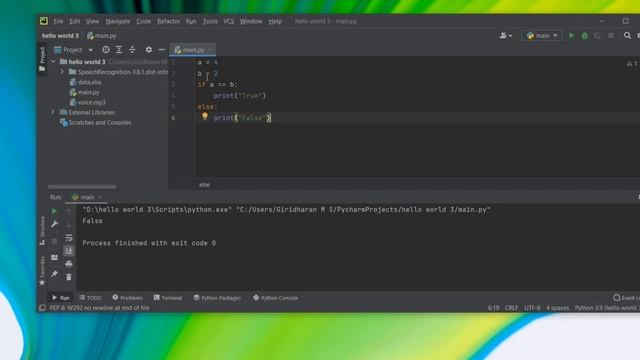The width and height of the screenshot is (640, 360).
Task: Hide the Project panel with minus icon
Action: coord(162,50)
